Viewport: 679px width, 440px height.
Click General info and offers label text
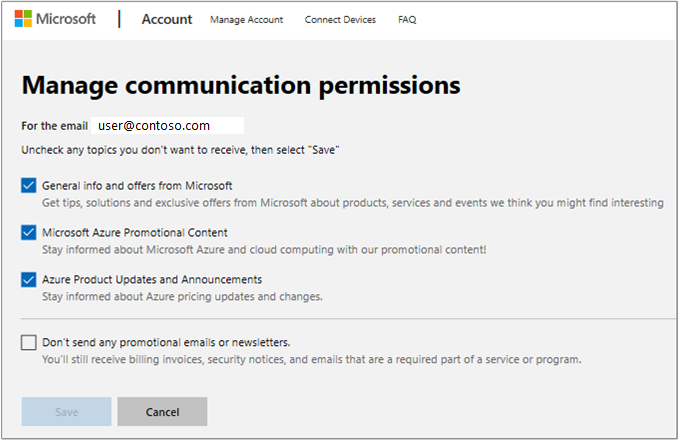[x=137, y=186]
